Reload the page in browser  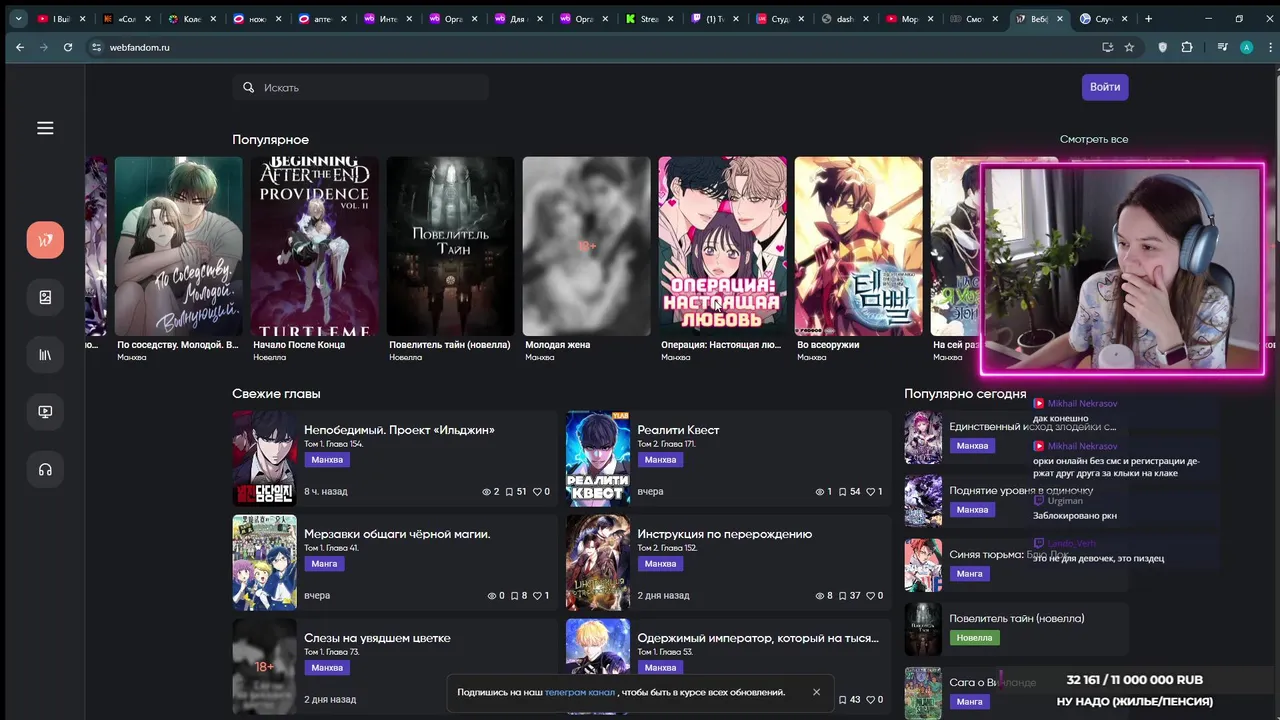(x=68, y=47)
